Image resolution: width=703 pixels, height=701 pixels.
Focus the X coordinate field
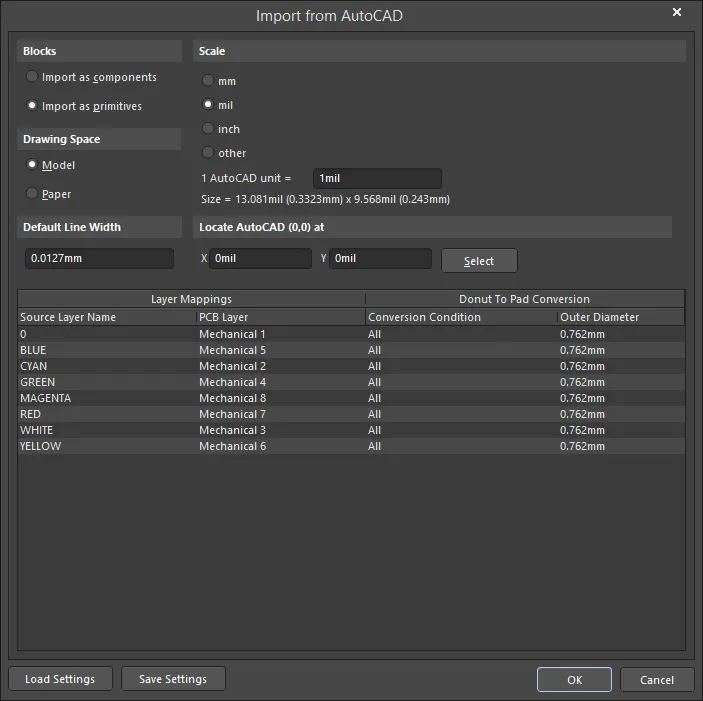(x=260, y=258)
